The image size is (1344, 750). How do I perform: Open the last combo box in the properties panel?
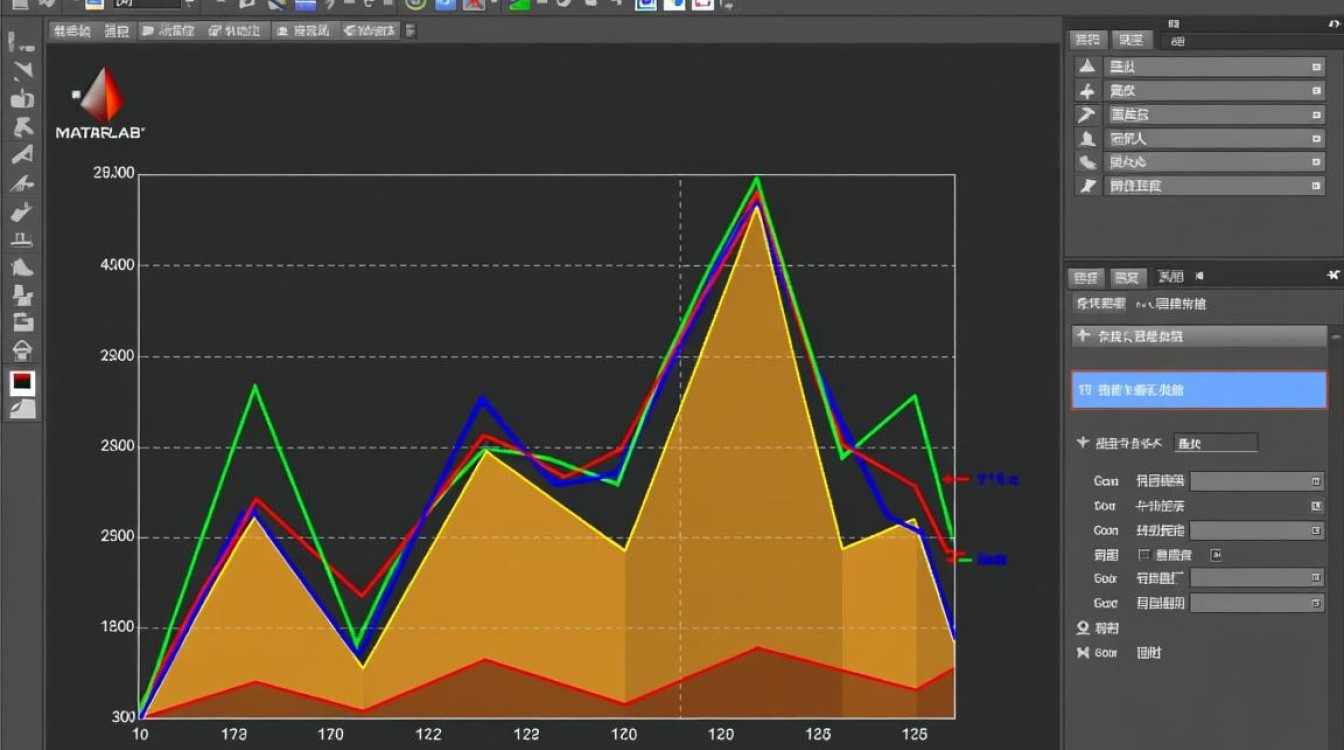1257,603
